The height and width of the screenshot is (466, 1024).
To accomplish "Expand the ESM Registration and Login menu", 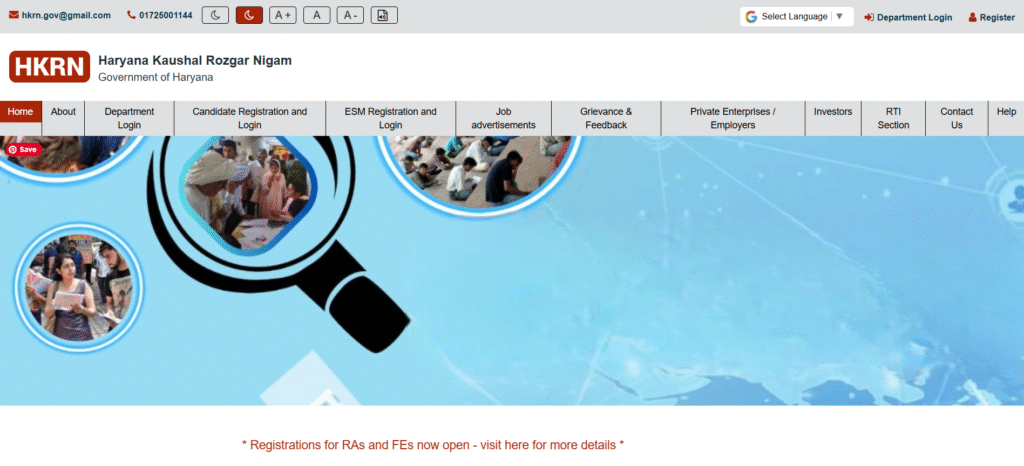I will coord(390,118).
